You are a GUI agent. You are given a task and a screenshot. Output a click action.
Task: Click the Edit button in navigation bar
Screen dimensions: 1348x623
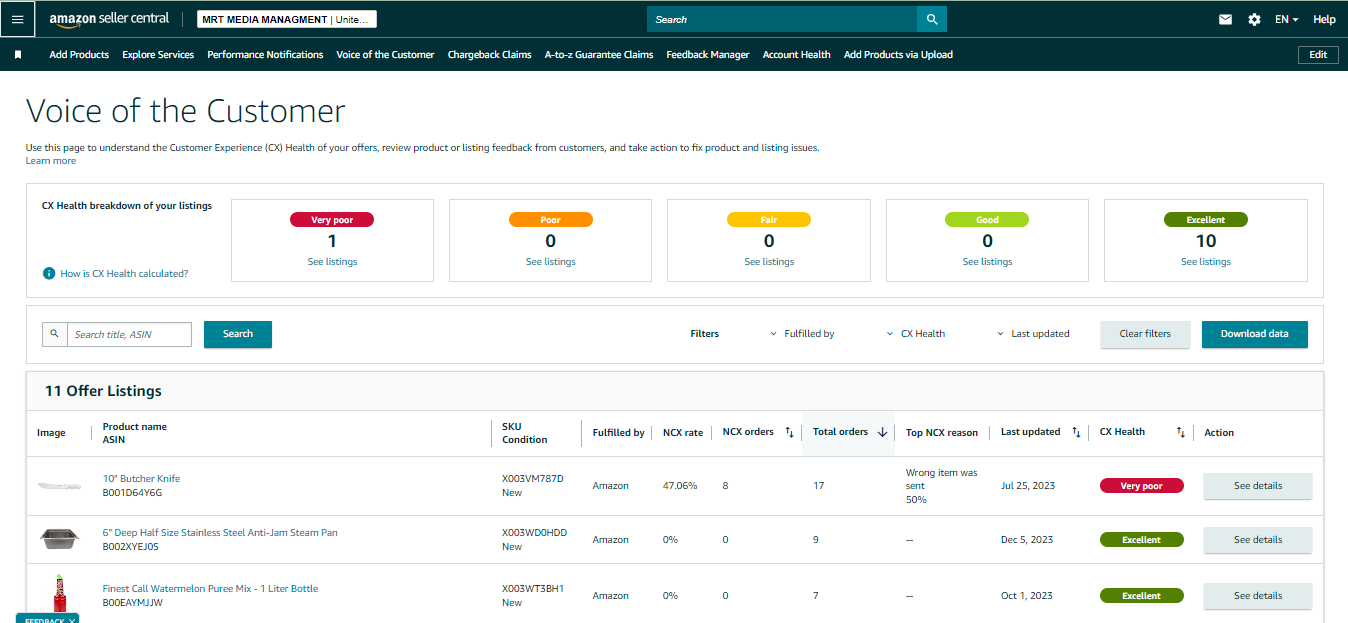1318,55
